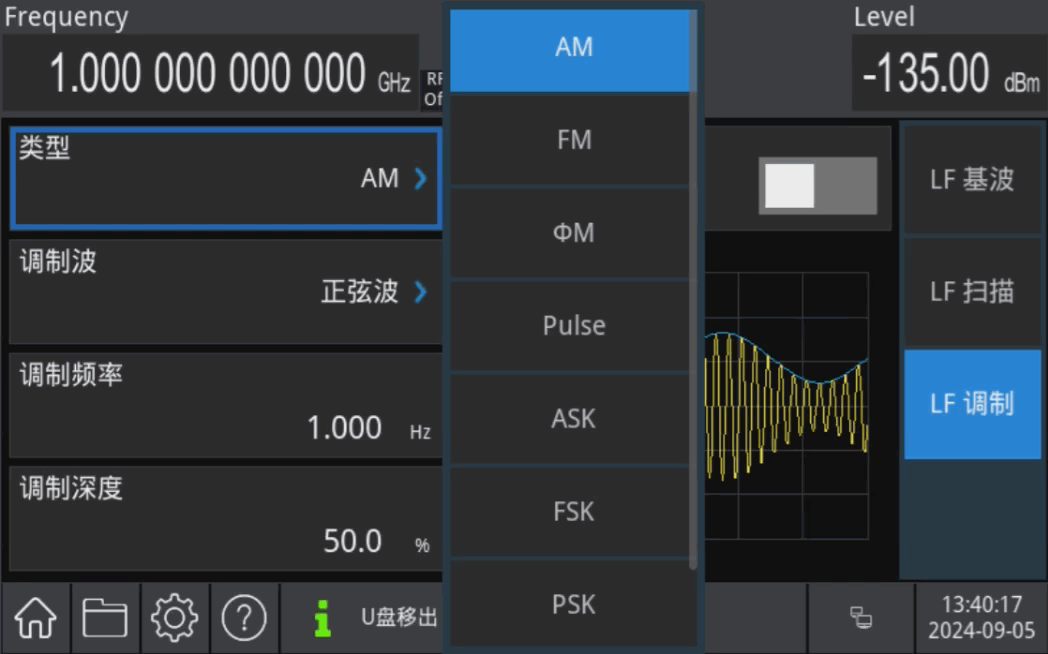The image size is (1048, 654).
Task: Click the AM waveform preview graph
Action: coord(787,405)
